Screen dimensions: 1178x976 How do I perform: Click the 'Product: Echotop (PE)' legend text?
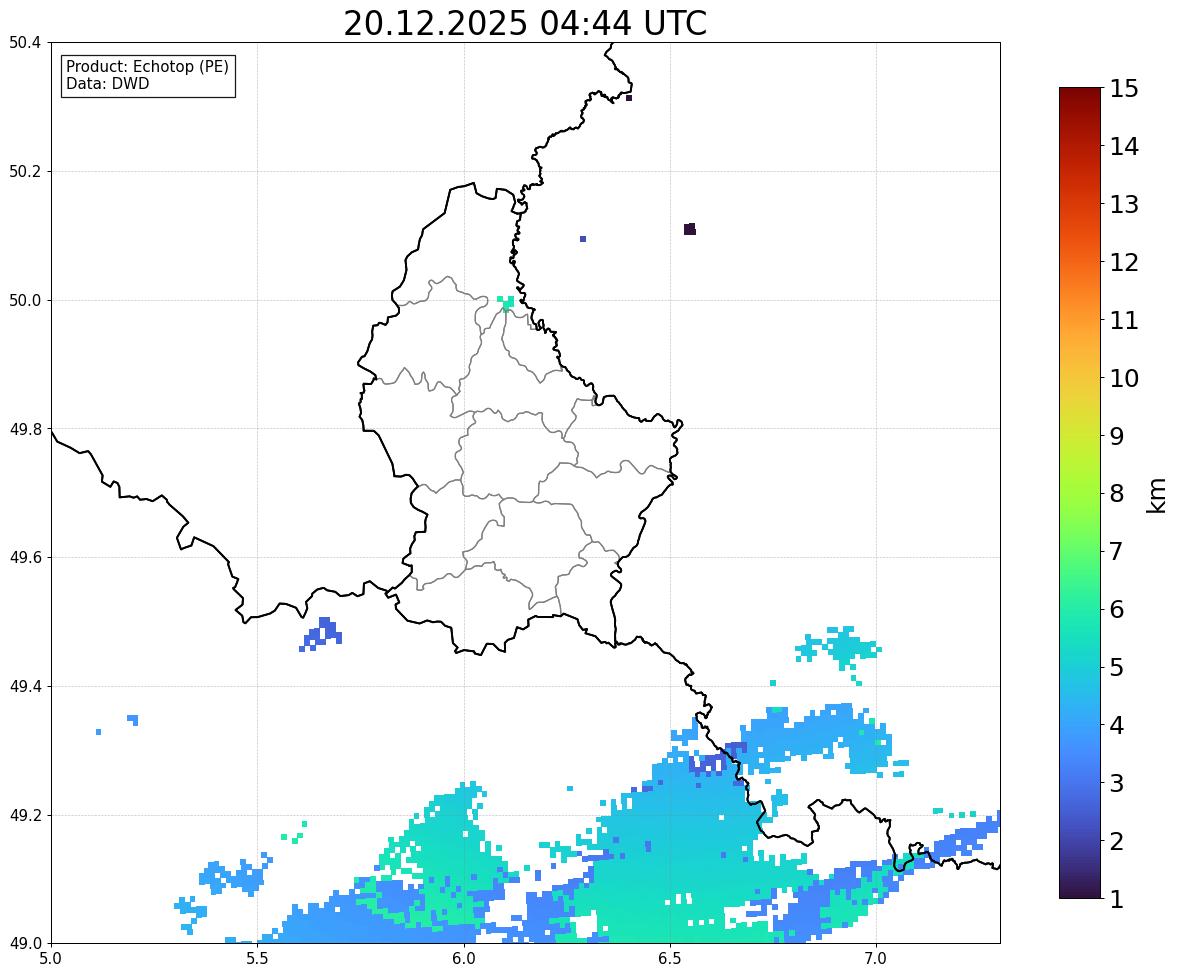tap(147, 67)
